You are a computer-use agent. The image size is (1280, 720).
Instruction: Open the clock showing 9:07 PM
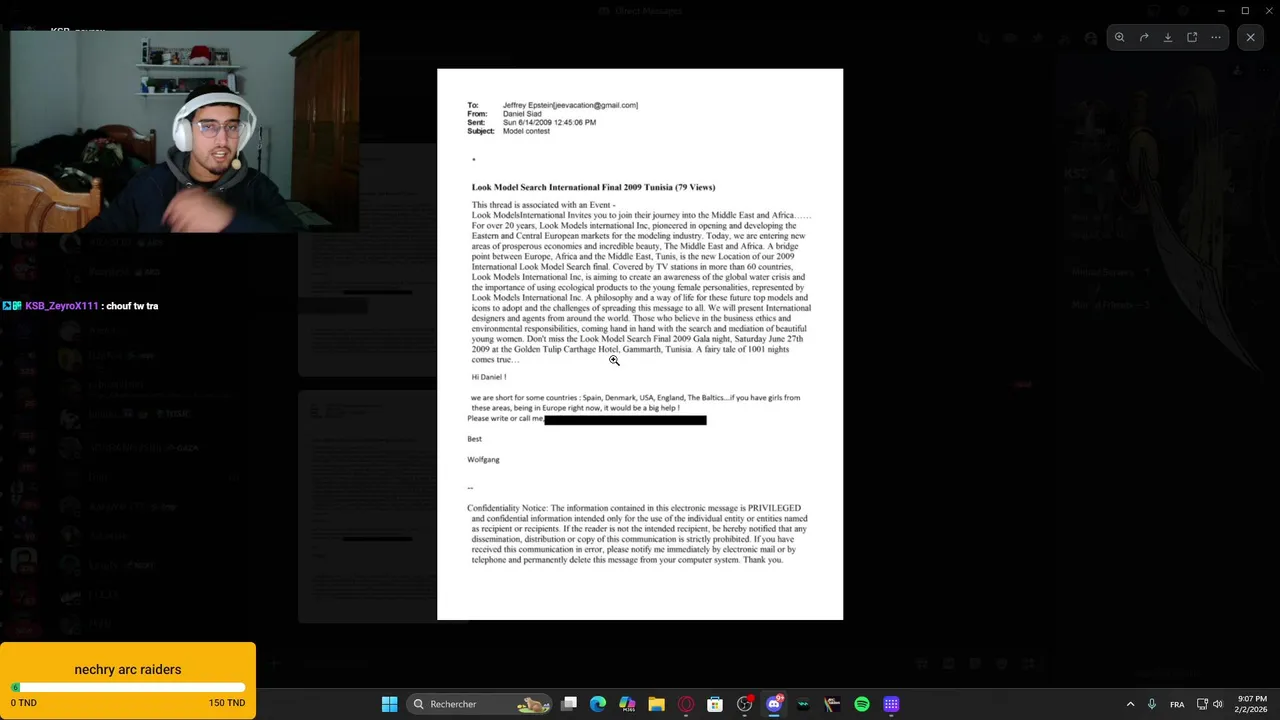tap(1252, 704)
